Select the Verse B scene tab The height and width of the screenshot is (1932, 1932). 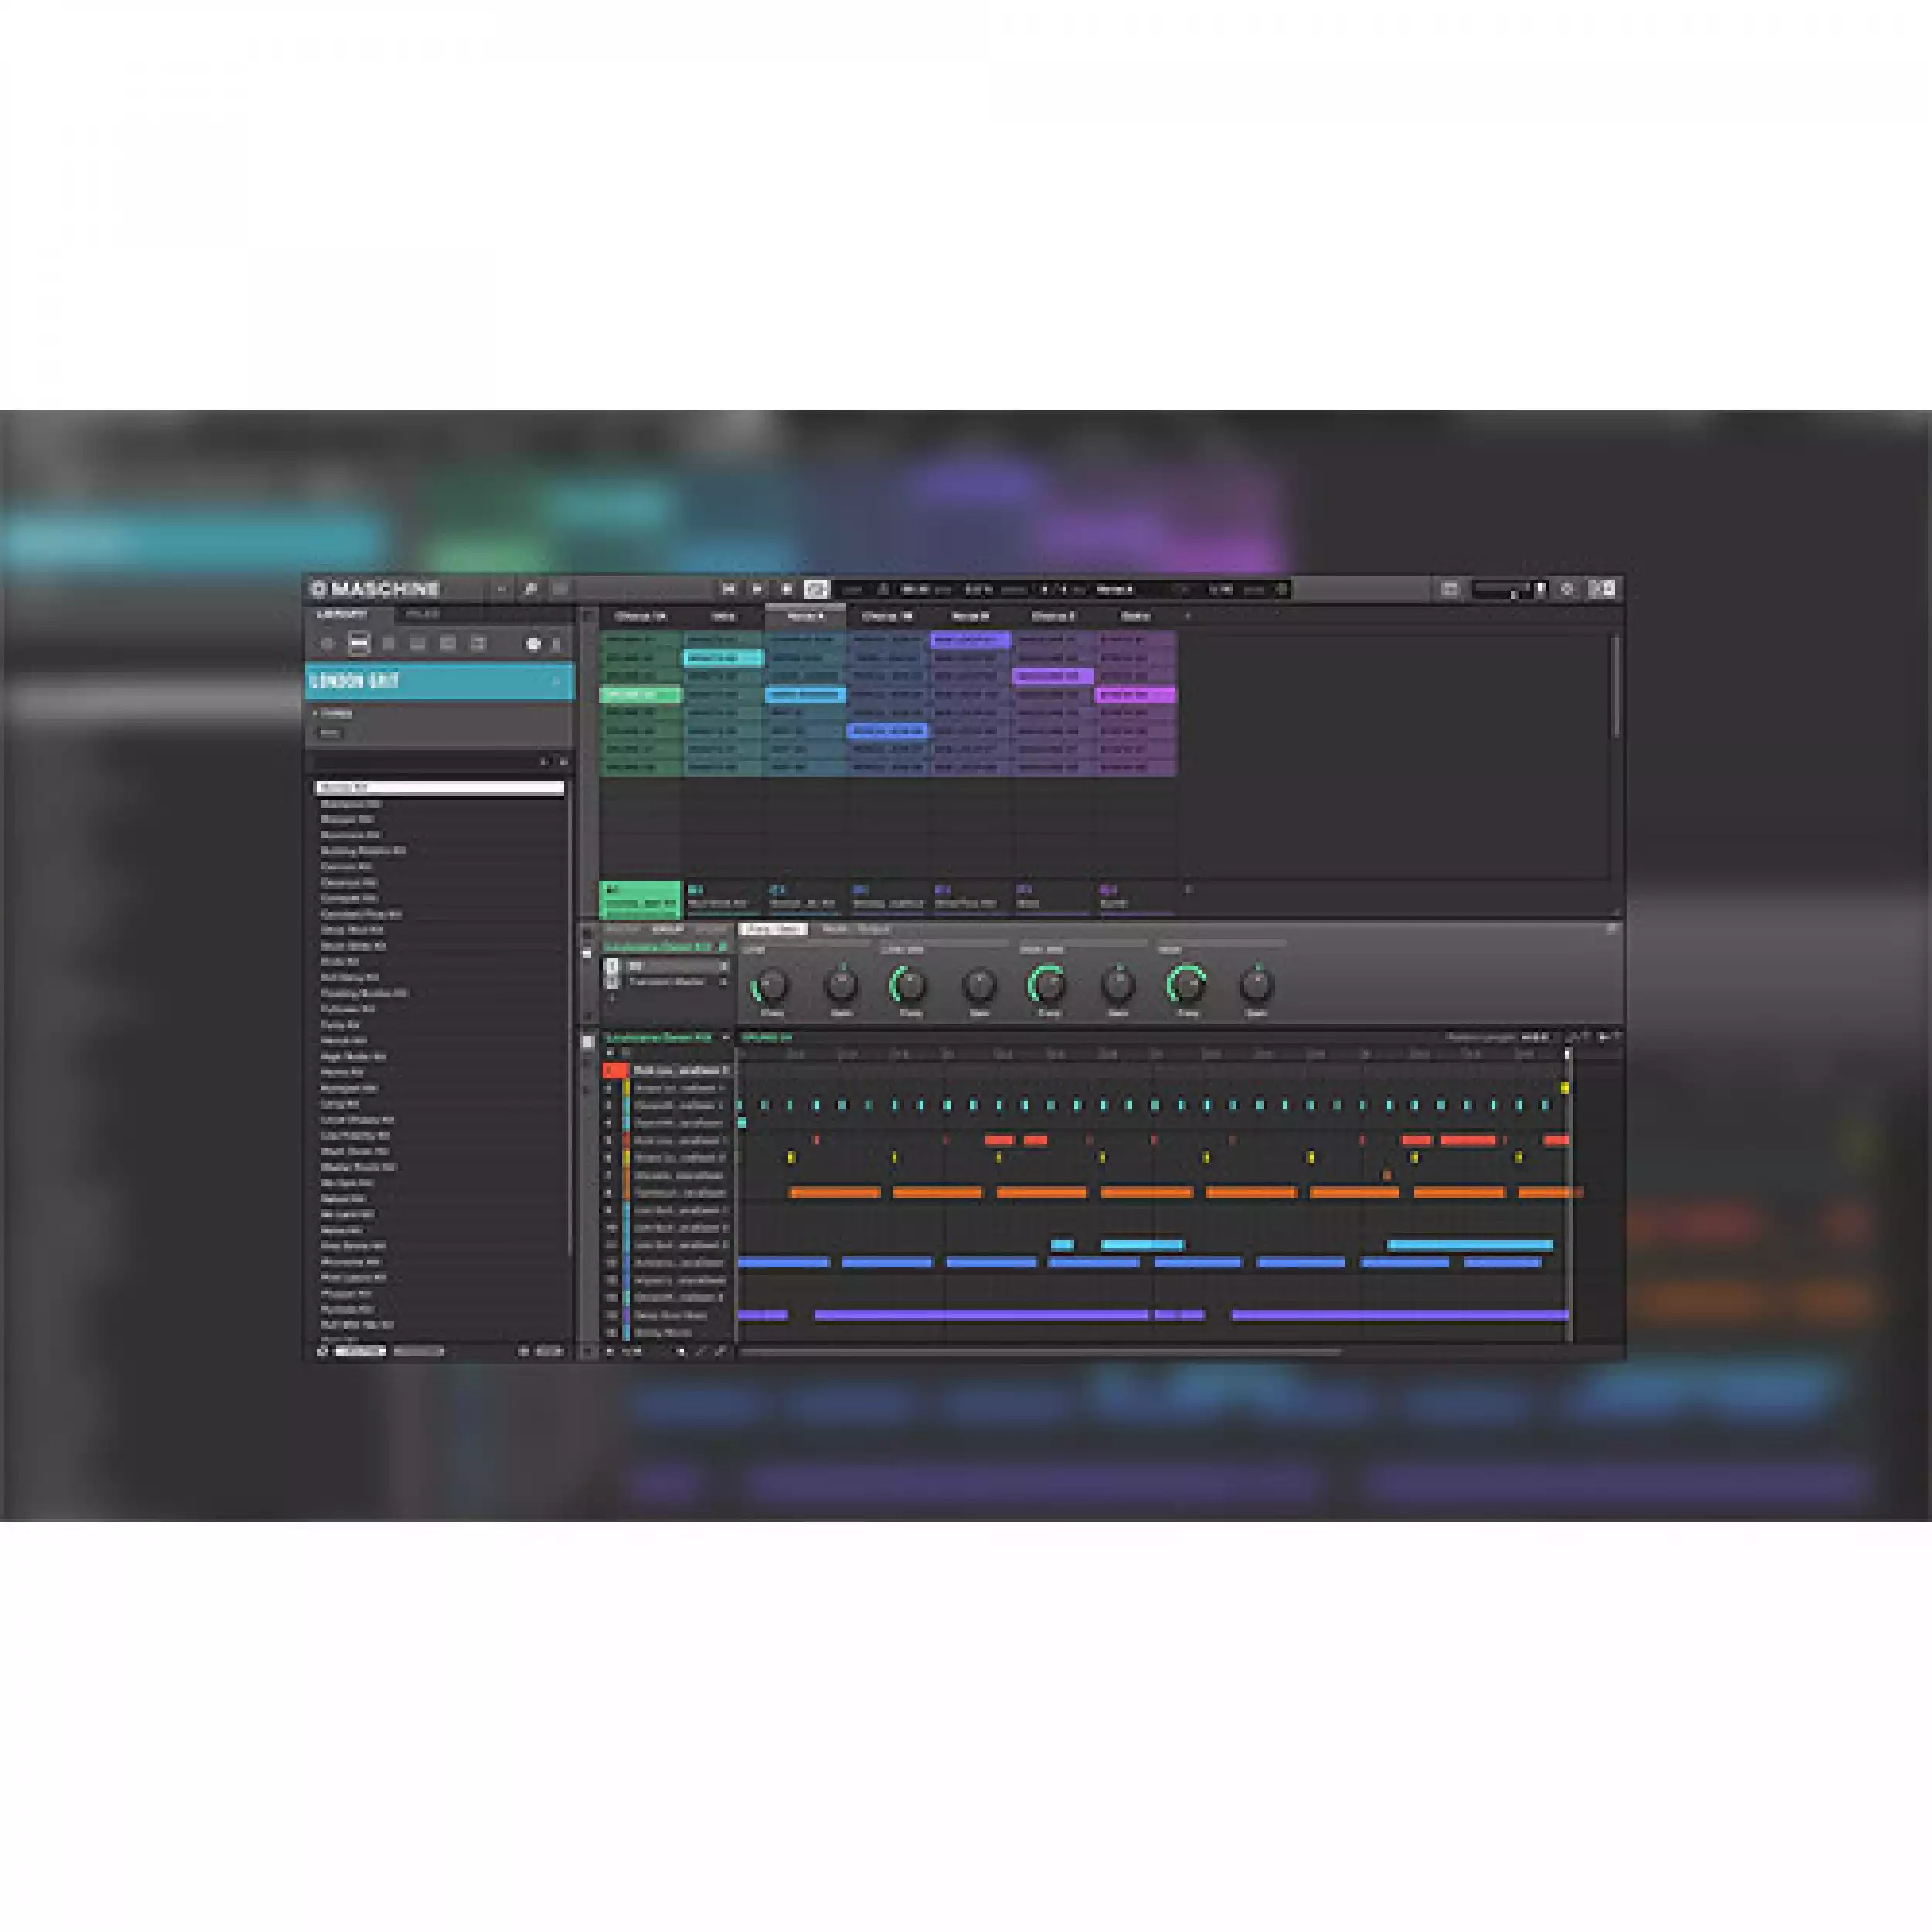pos(970,616)
